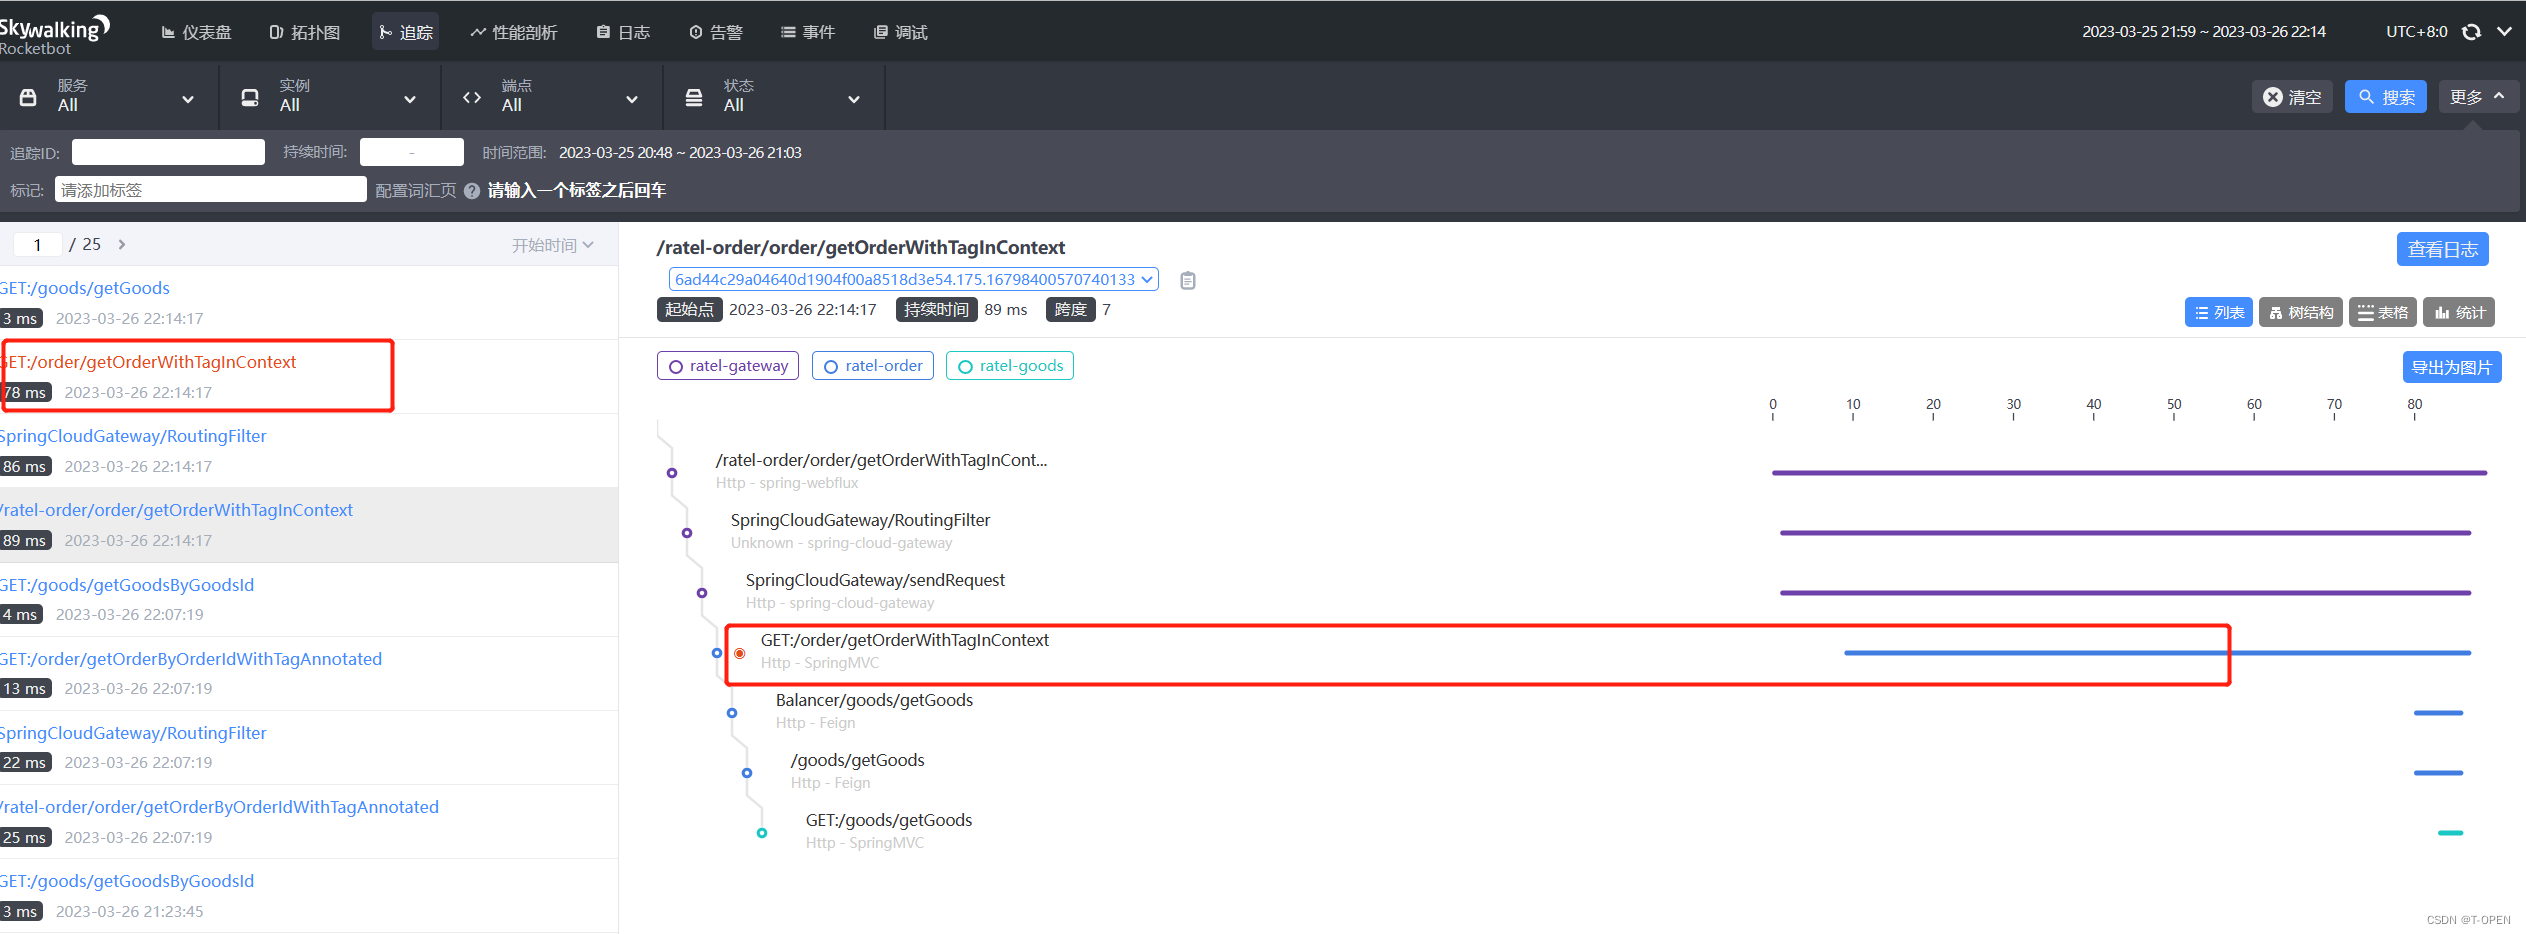The image size is (2526, 934).
Task: Select the 追踪 trace tab
Action: [x=405, y=32]
